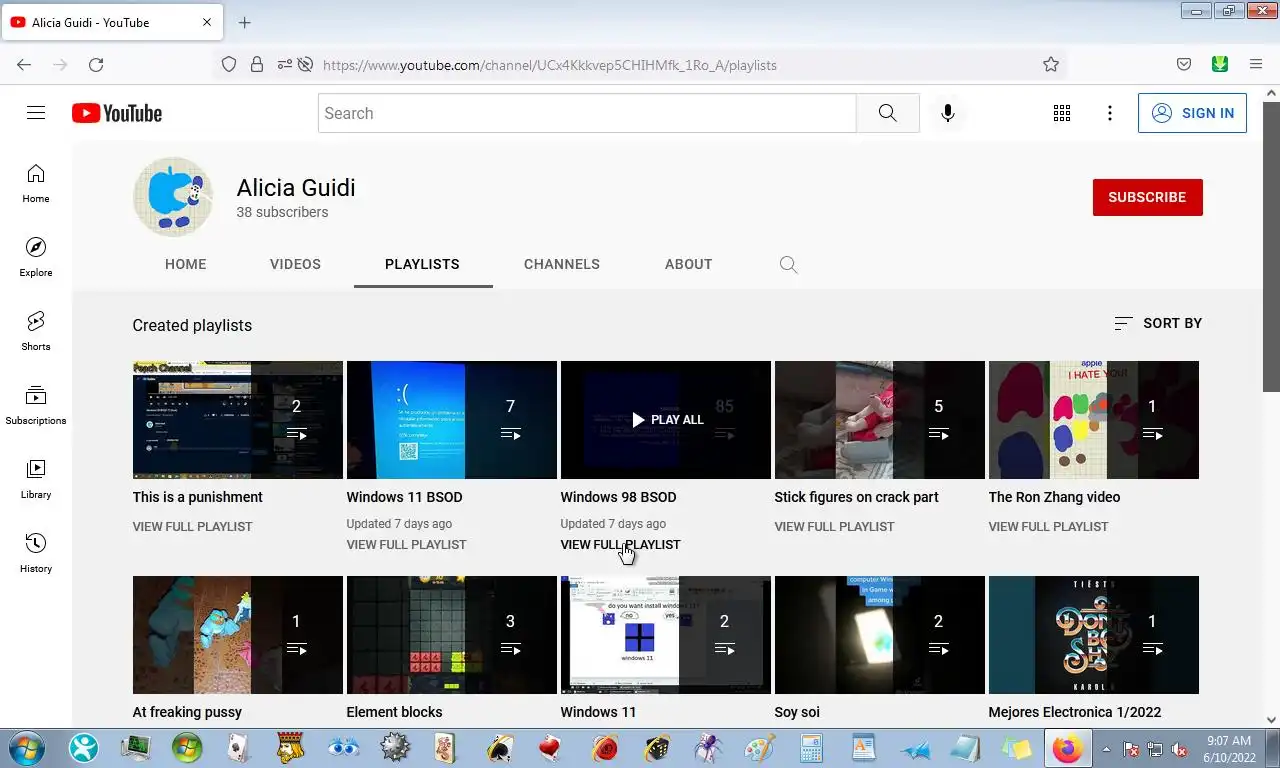The image size is (1280, 768).
Task: Go to the YouTube logo home link
Action: (x=117, y=113)
